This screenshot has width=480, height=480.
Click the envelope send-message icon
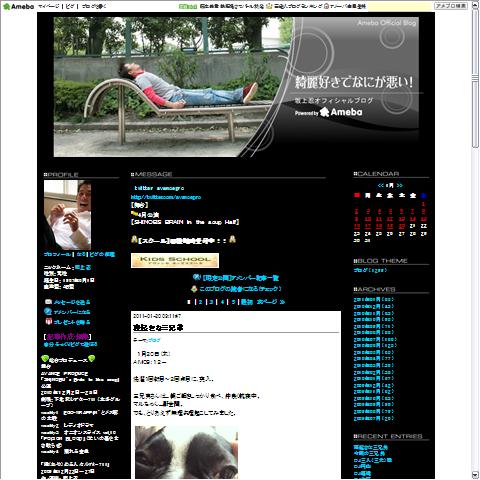48,302
